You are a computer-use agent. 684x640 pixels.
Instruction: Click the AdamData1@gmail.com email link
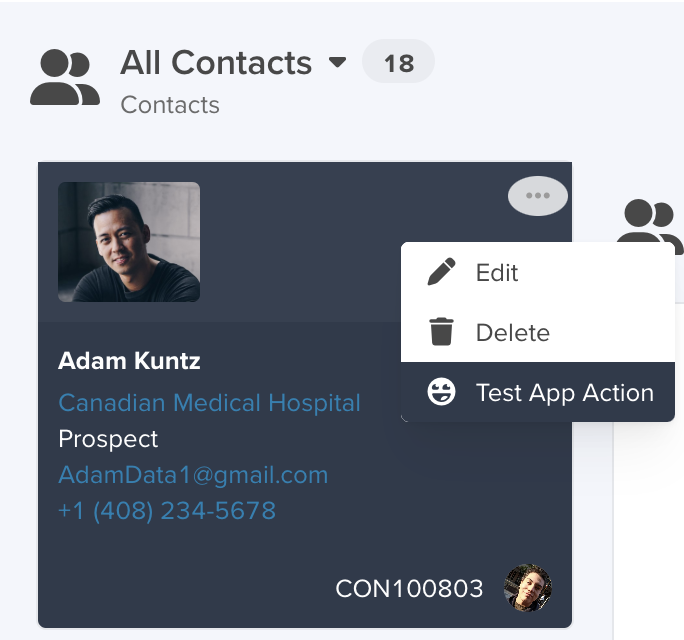pyautogui.click(x=193, y=475)
